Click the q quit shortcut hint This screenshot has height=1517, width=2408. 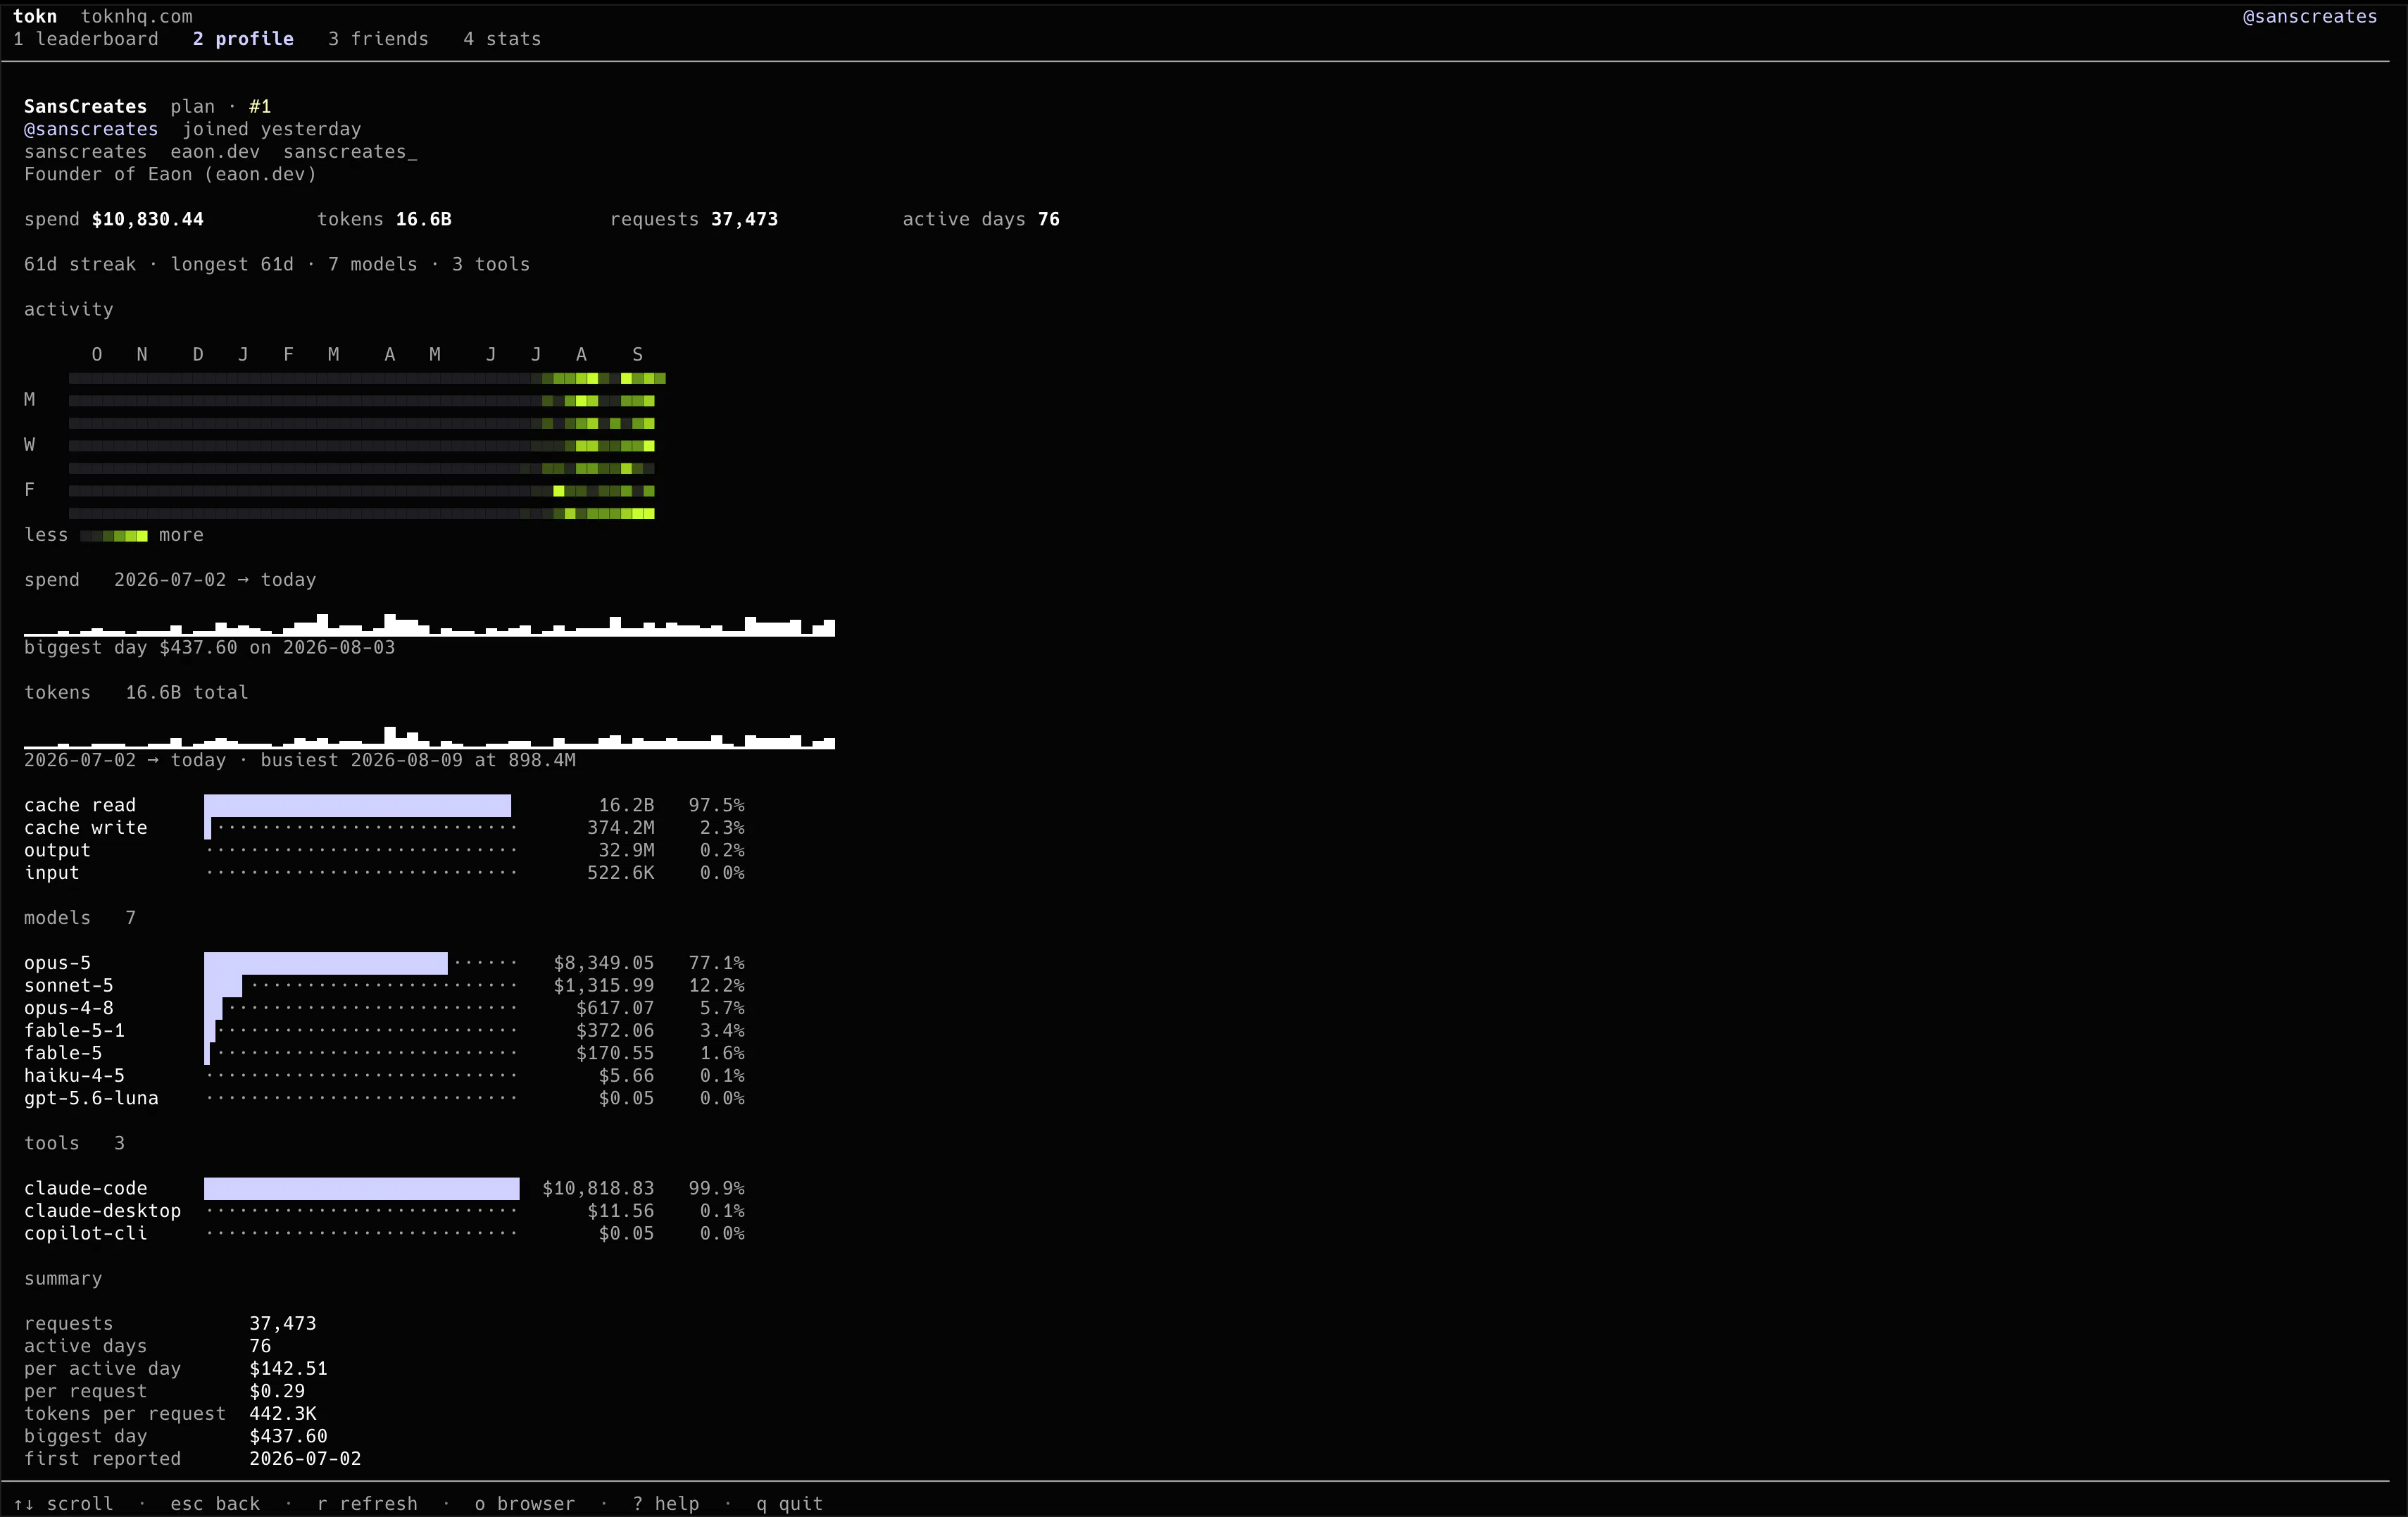789,1504
